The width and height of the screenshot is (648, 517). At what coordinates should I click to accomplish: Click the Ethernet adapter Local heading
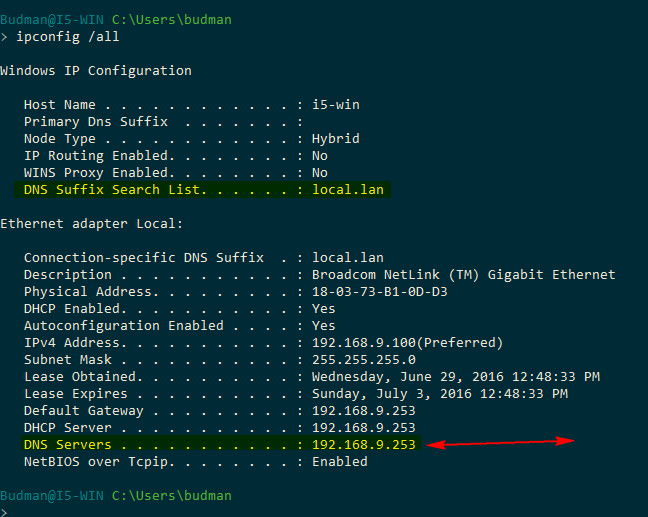[91, 224]
